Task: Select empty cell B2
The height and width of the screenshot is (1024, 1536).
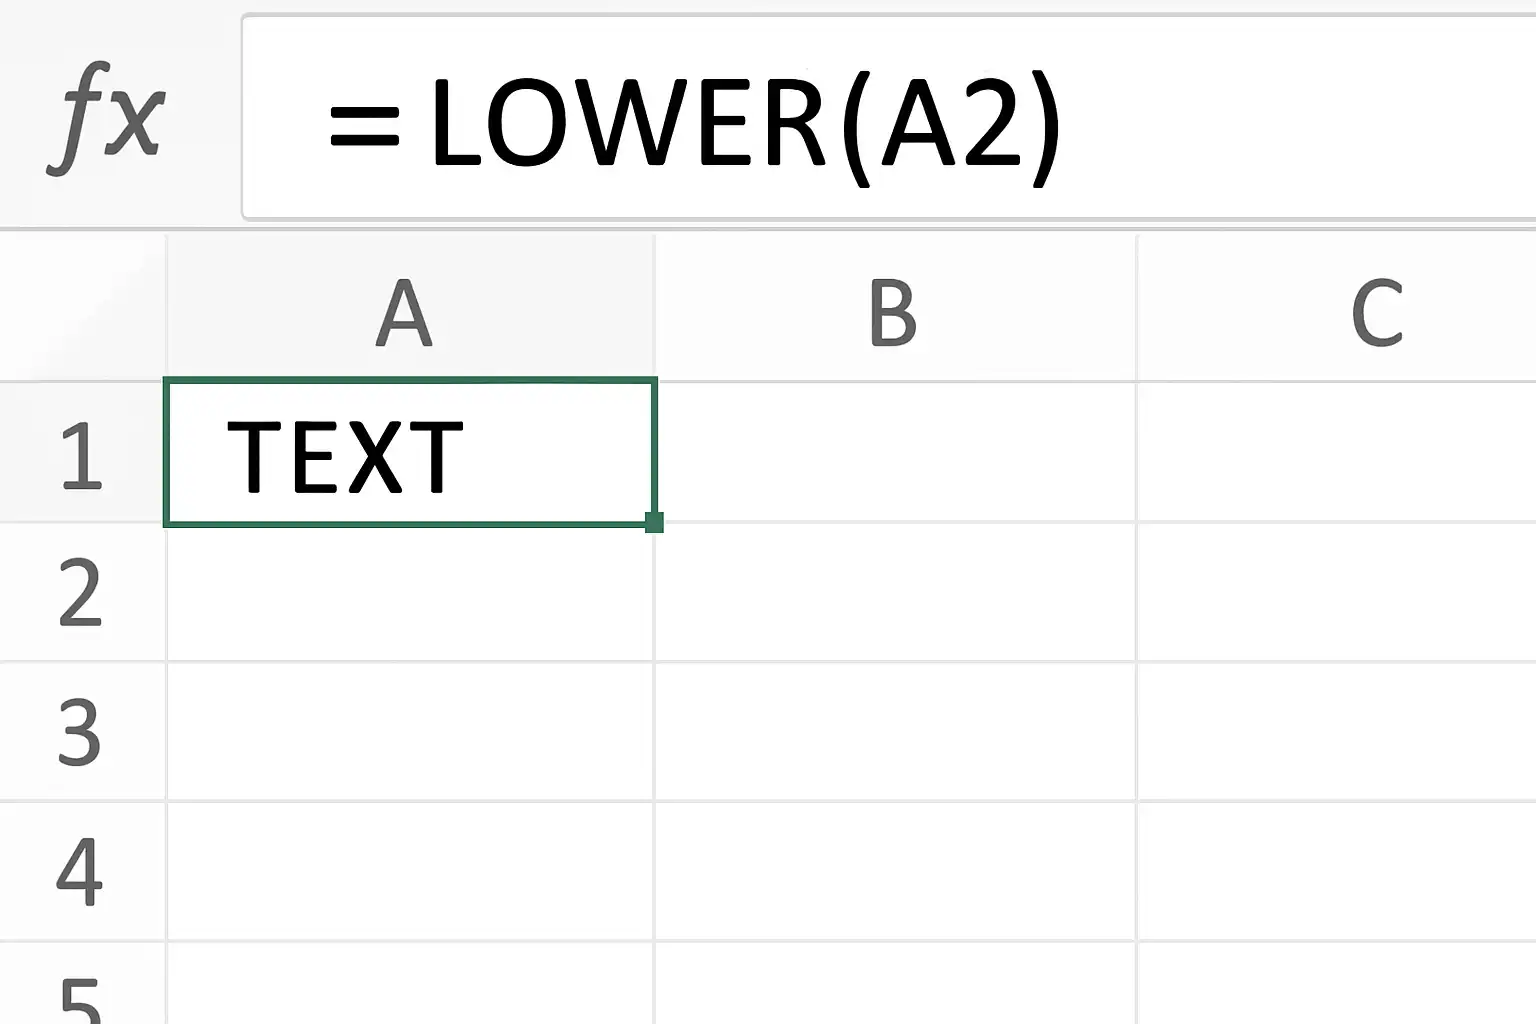Action: click(896, 592)
